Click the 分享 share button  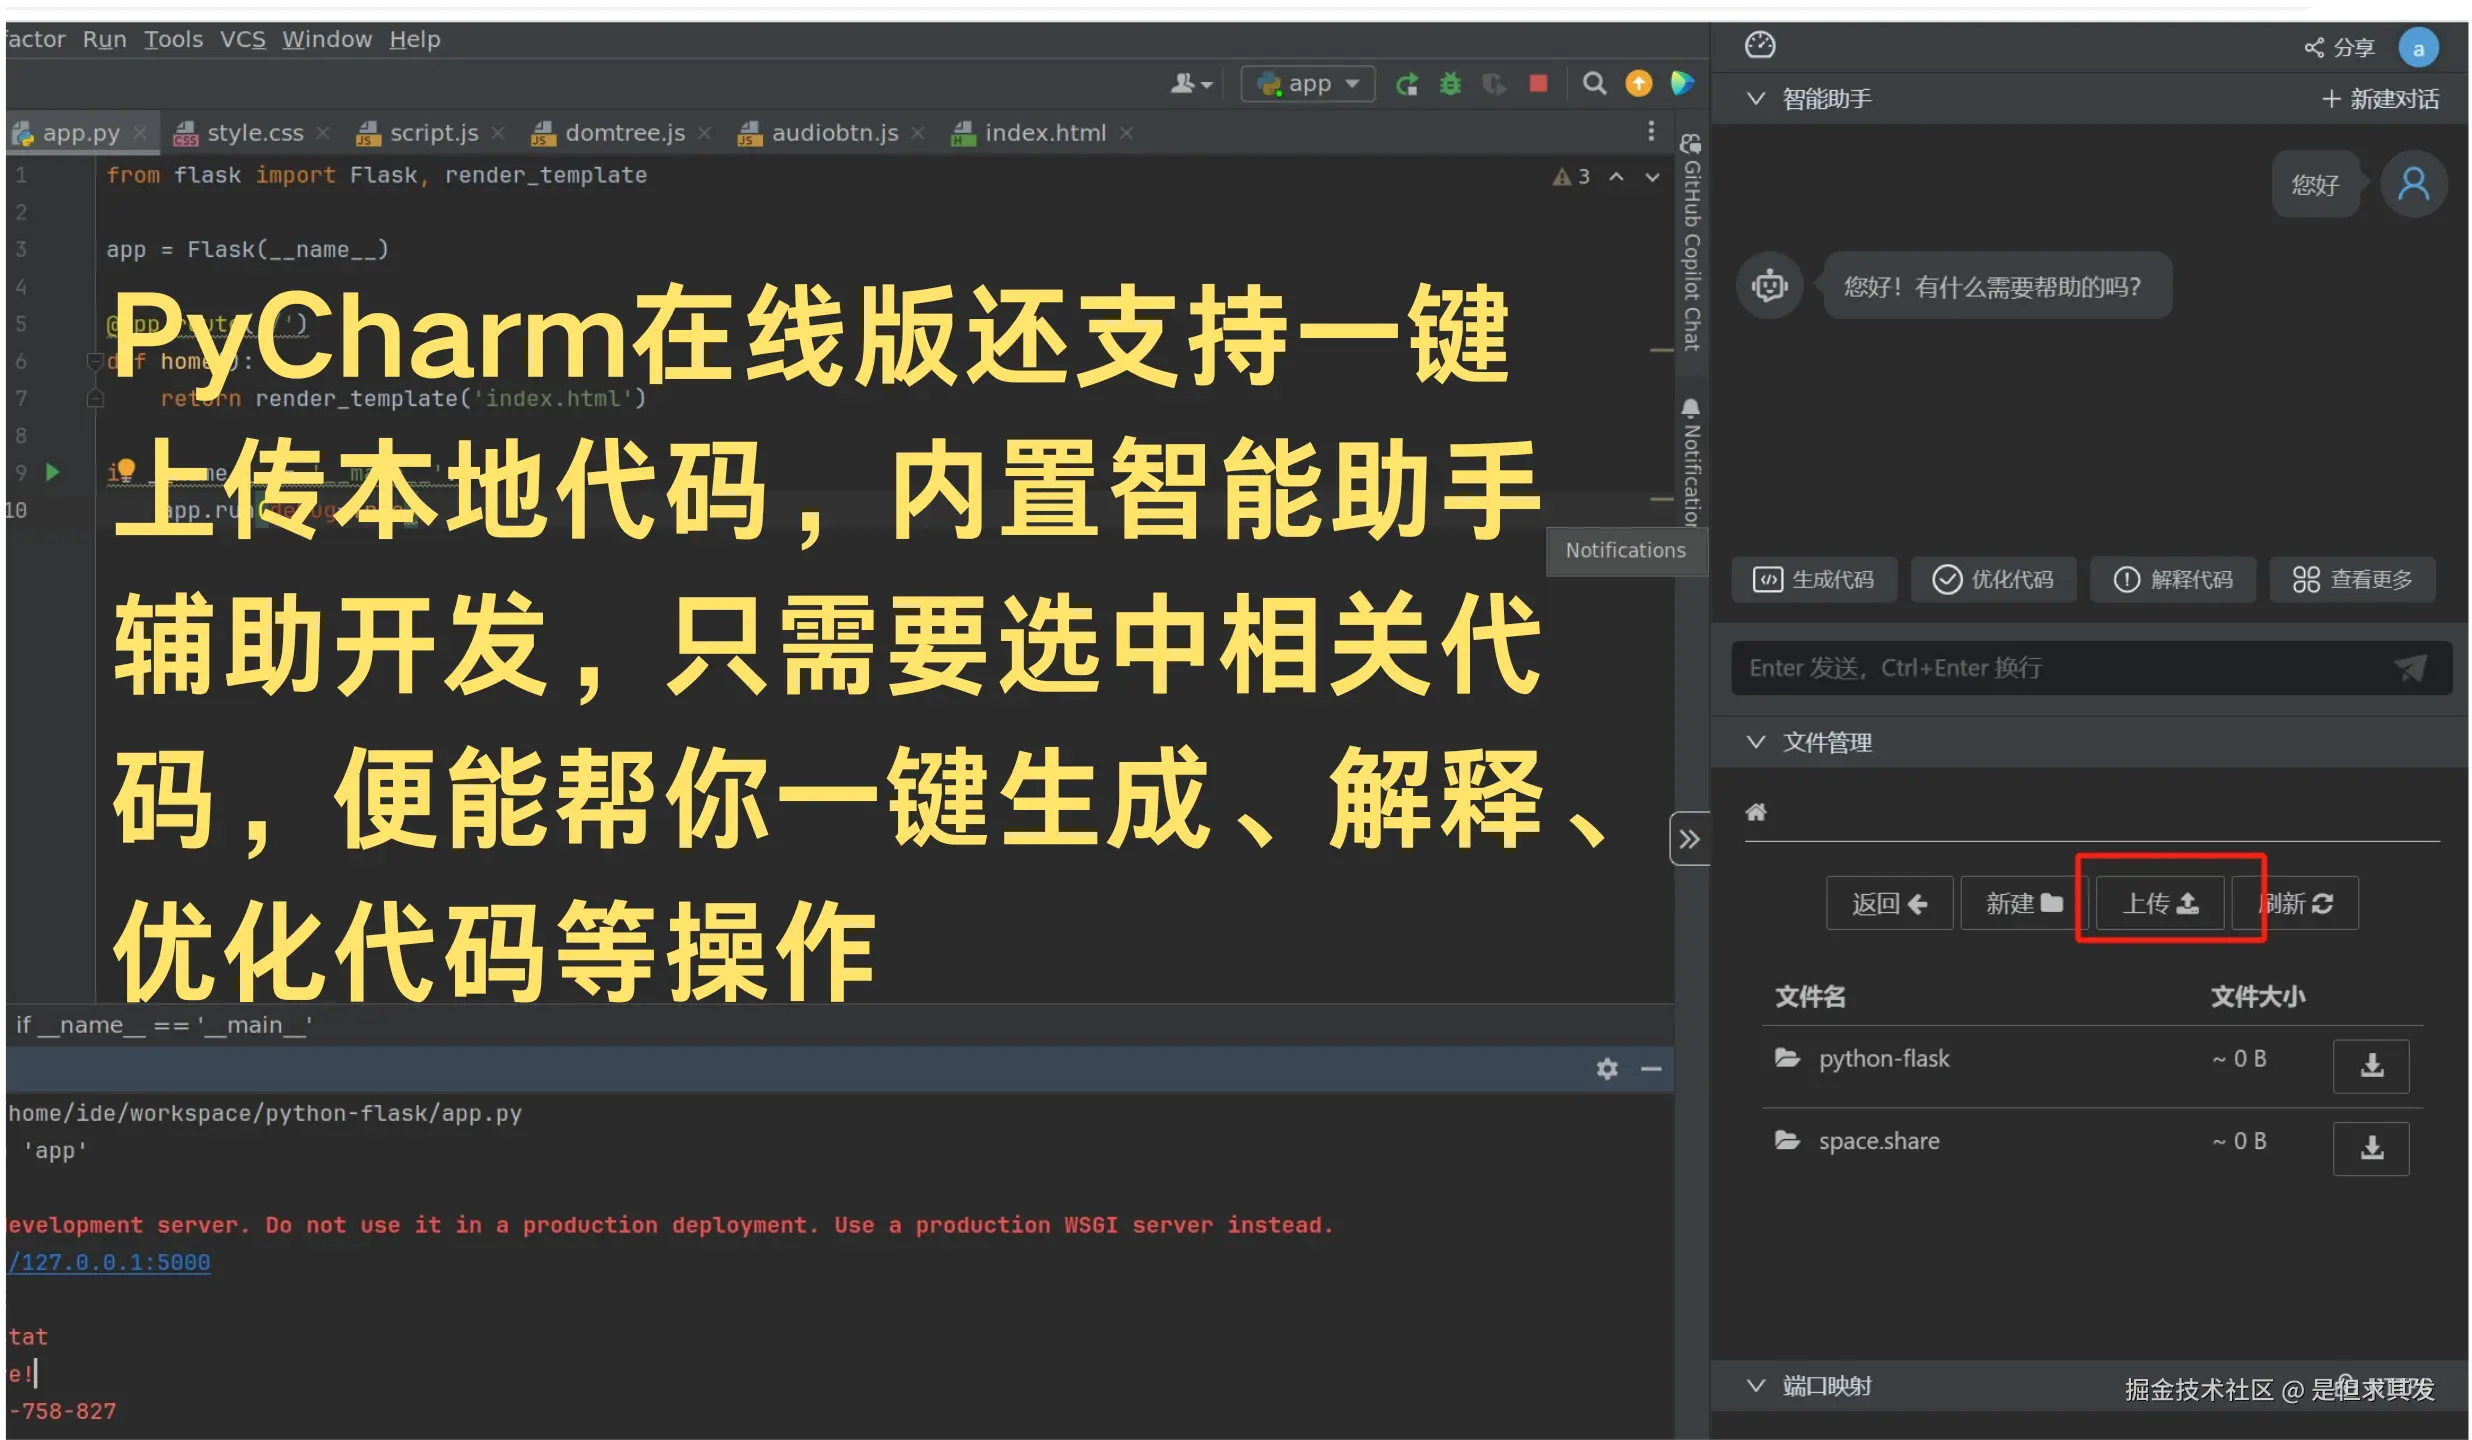click(2338, 48)
